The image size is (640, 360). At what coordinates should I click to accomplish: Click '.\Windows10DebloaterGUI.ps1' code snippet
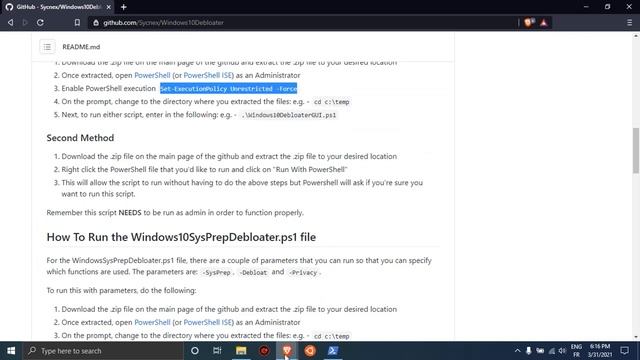(289, 115)
